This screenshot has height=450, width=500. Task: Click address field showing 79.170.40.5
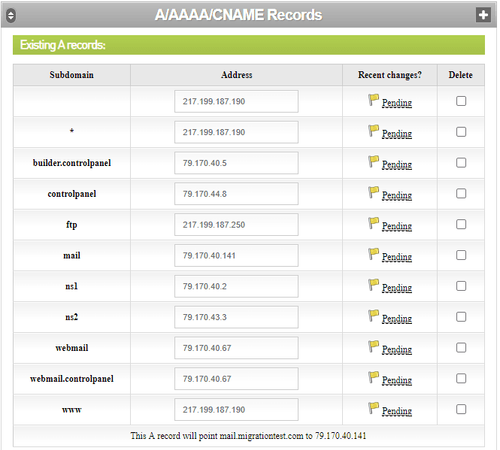(x=236, y=163)
